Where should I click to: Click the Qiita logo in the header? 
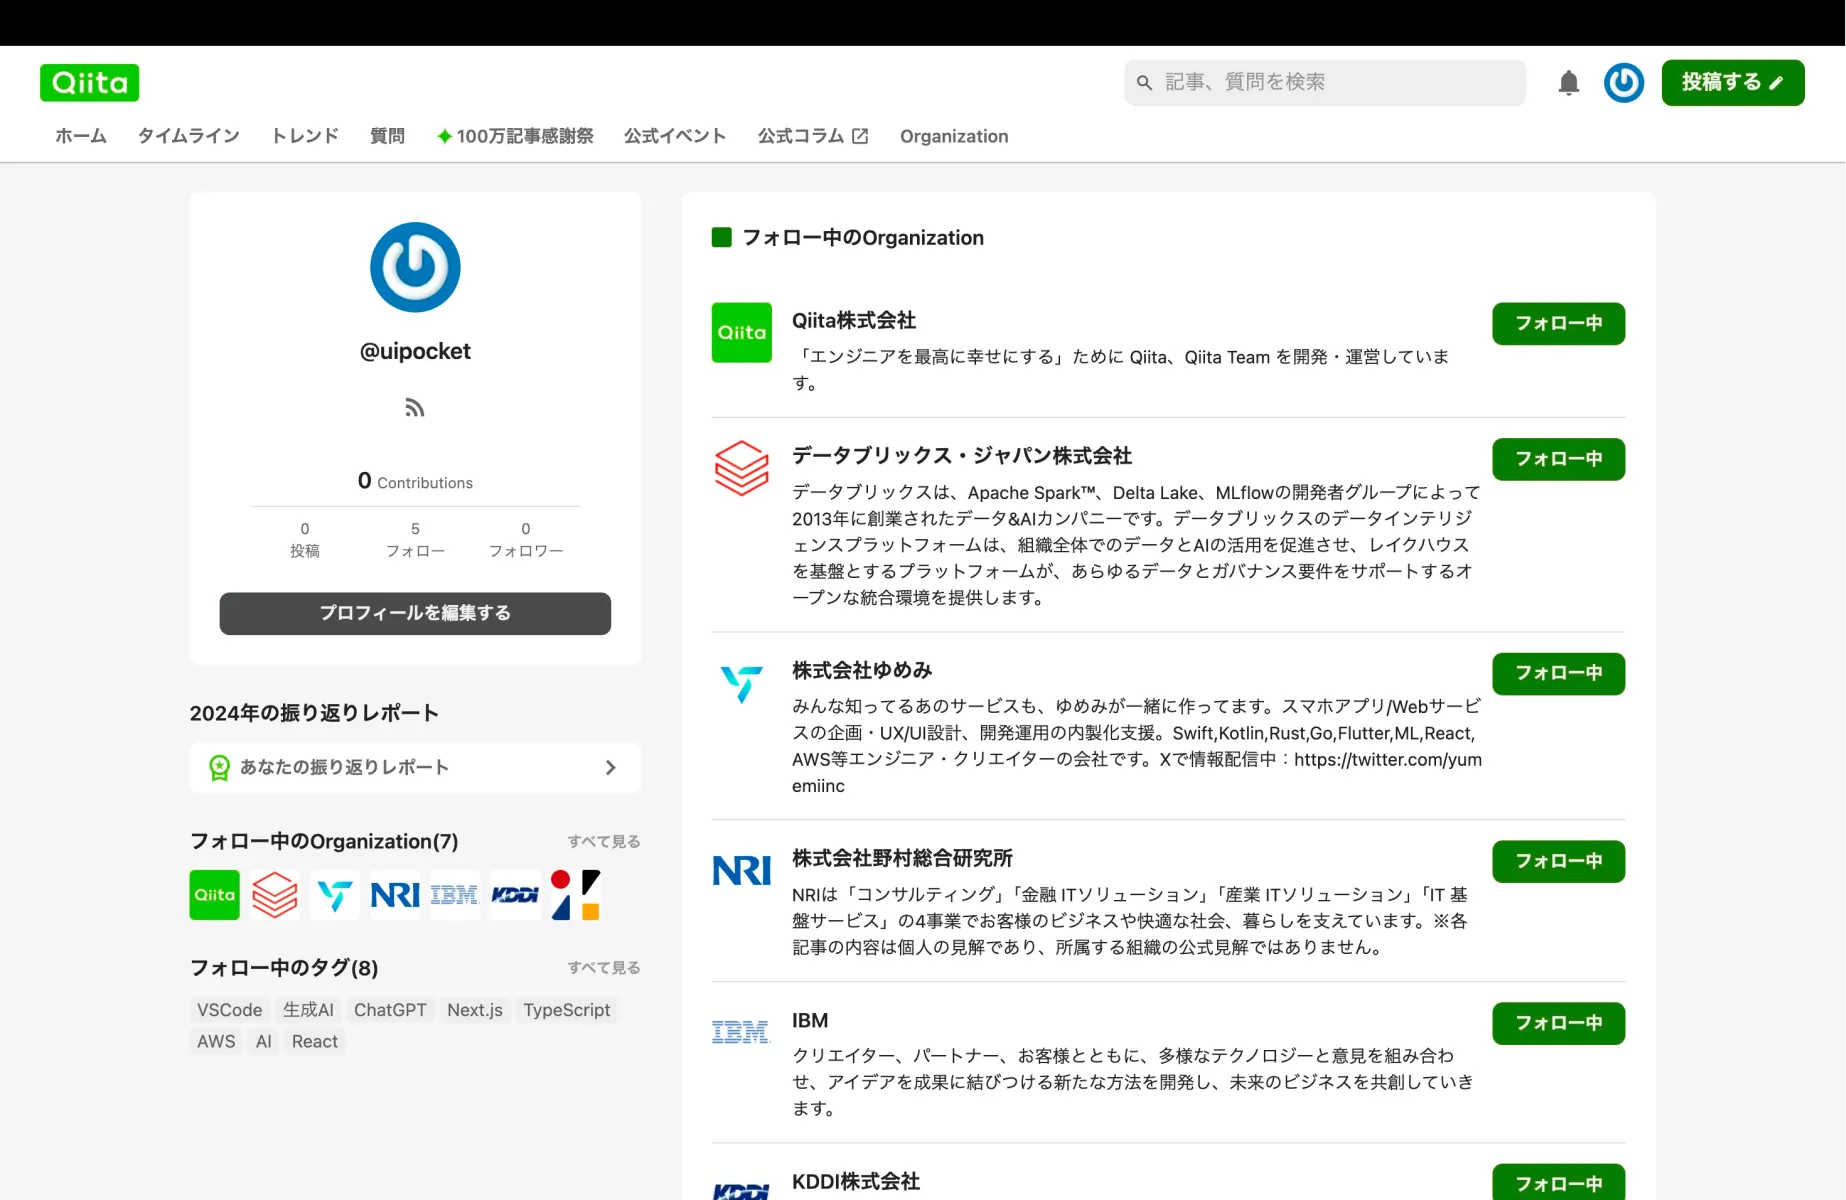point(89,82)
